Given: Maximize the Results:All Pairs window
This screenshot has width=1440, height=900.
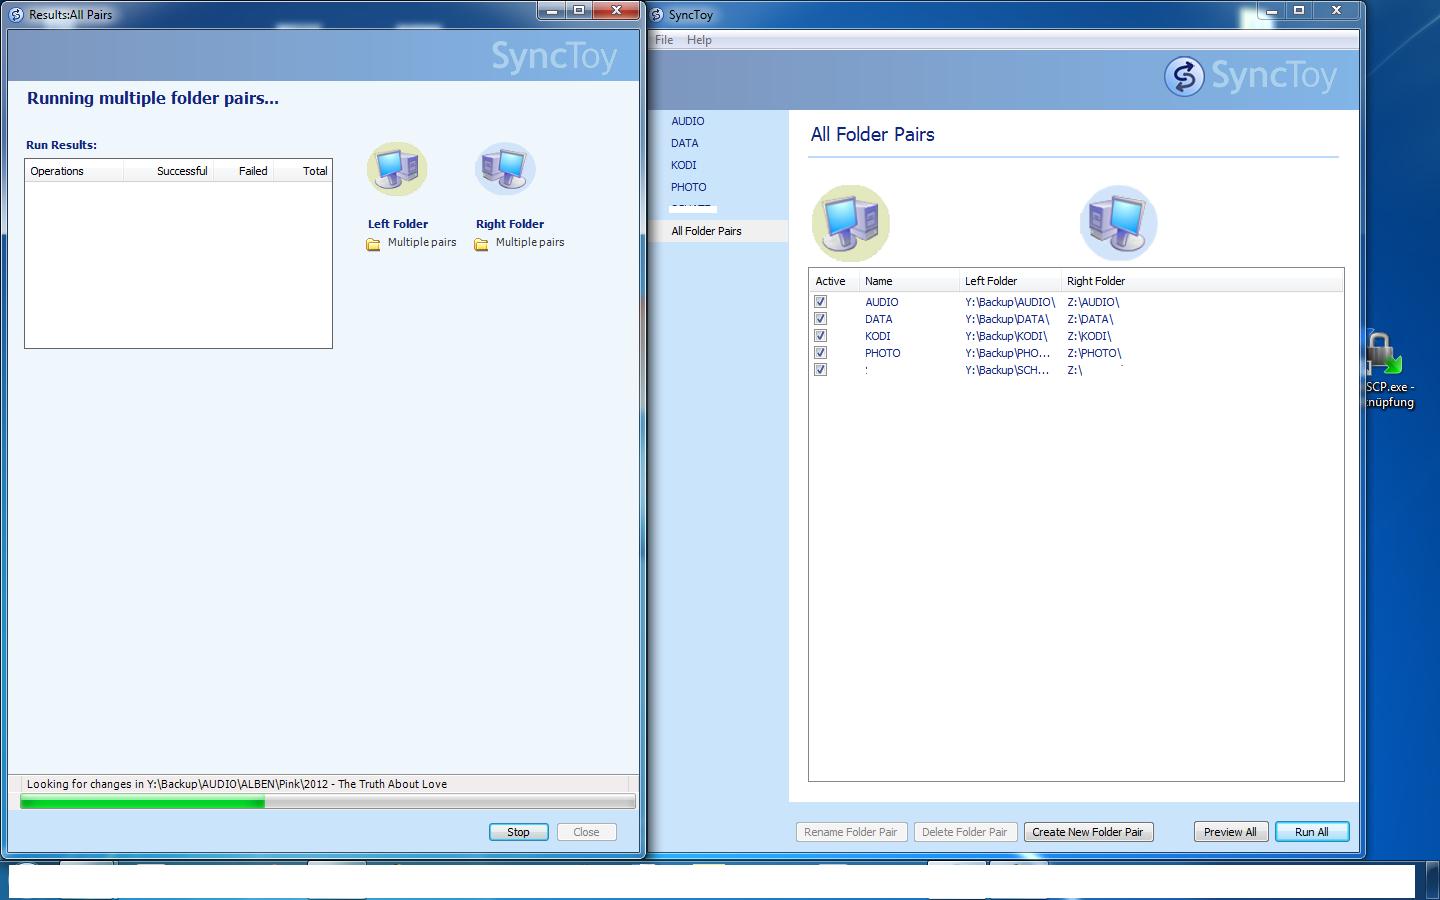Looking at the screenshot, I should pyautogui.click(x=579, y=10).
